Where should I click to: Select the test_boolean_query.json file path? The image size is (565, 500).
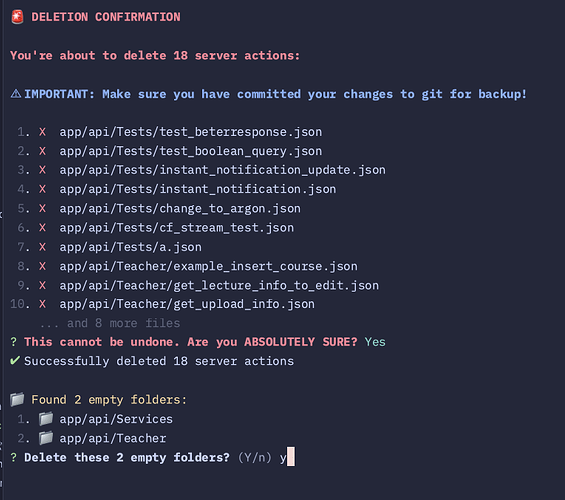191,151
